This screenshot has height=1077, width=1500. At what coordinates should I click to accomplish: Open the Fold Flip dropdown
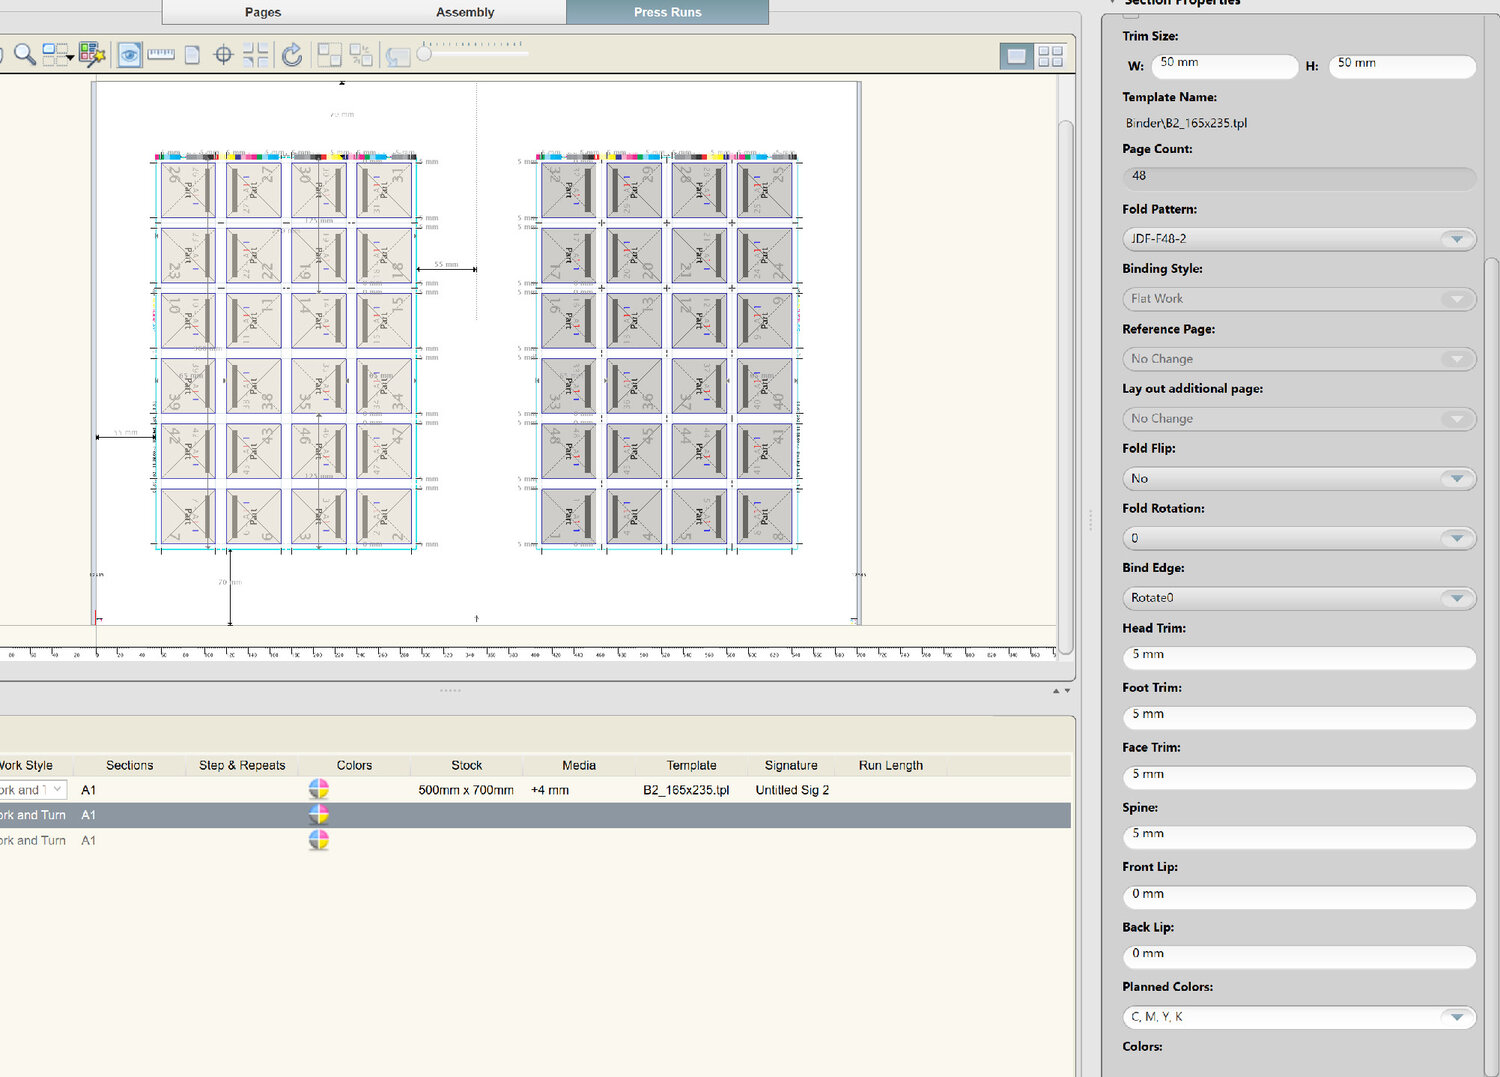(x=1299, y=479)
